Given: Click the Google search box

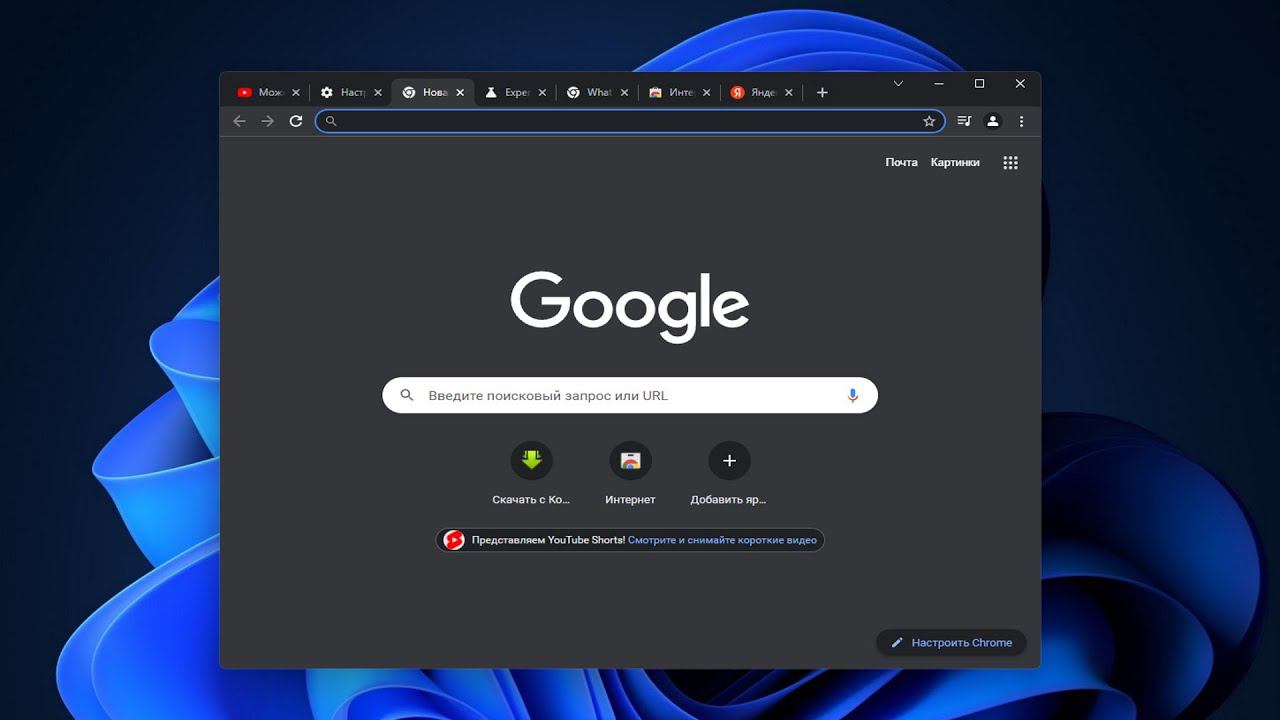Looking at the screenshot, I should pos(630,395).
